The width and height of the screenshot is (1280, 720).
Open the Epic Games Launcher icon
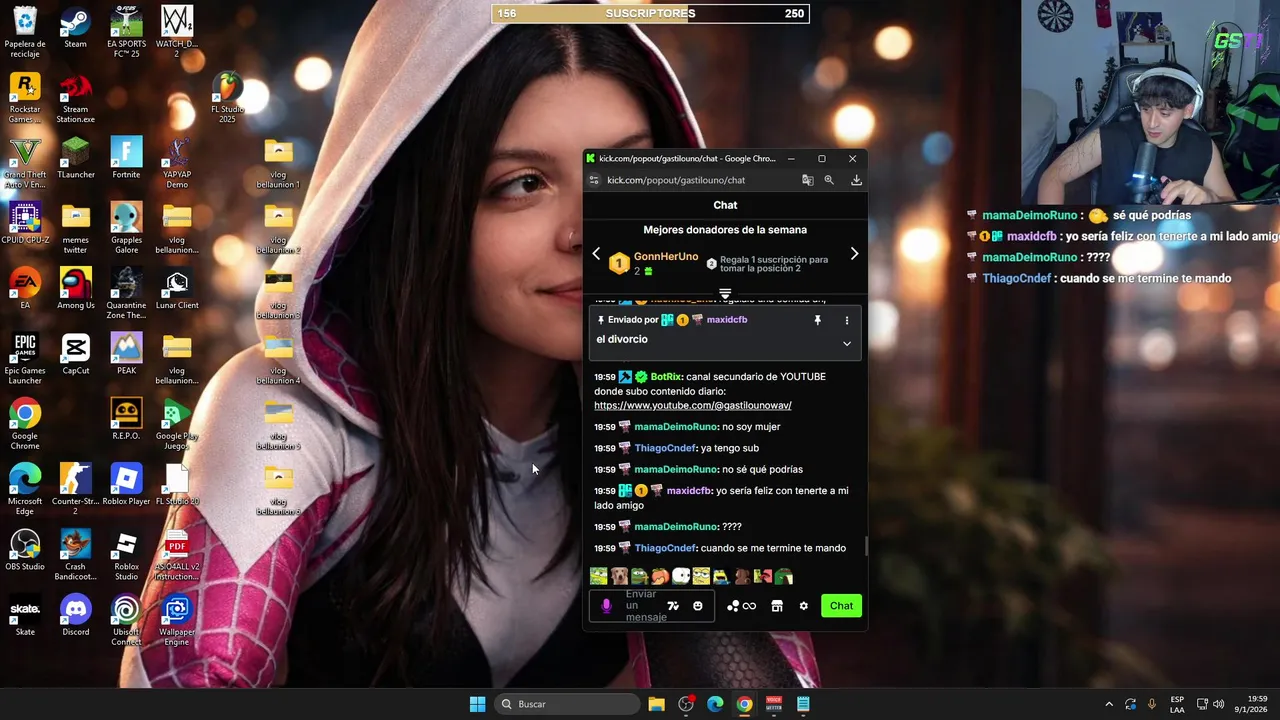(x=25, y=359)
